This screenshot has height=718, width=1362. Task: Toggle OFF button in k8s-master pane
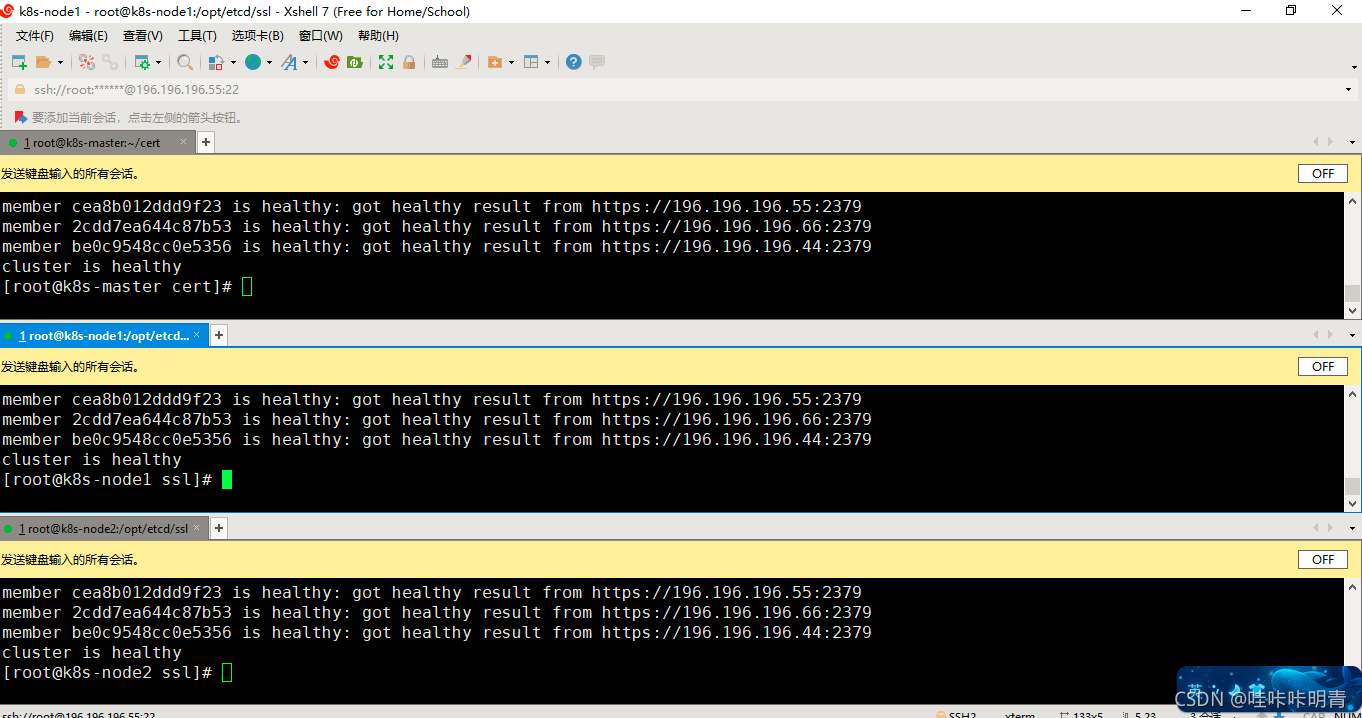1323,173
